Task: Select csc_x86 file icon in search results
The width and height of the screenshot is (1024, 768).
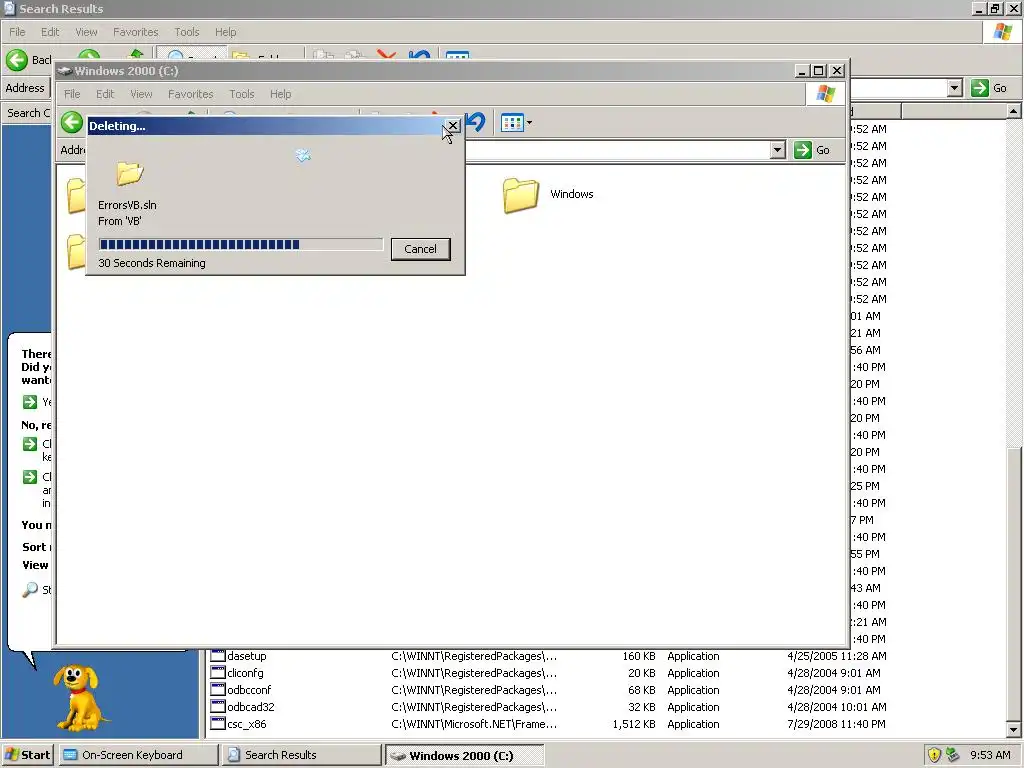Action: pos(217,724)
